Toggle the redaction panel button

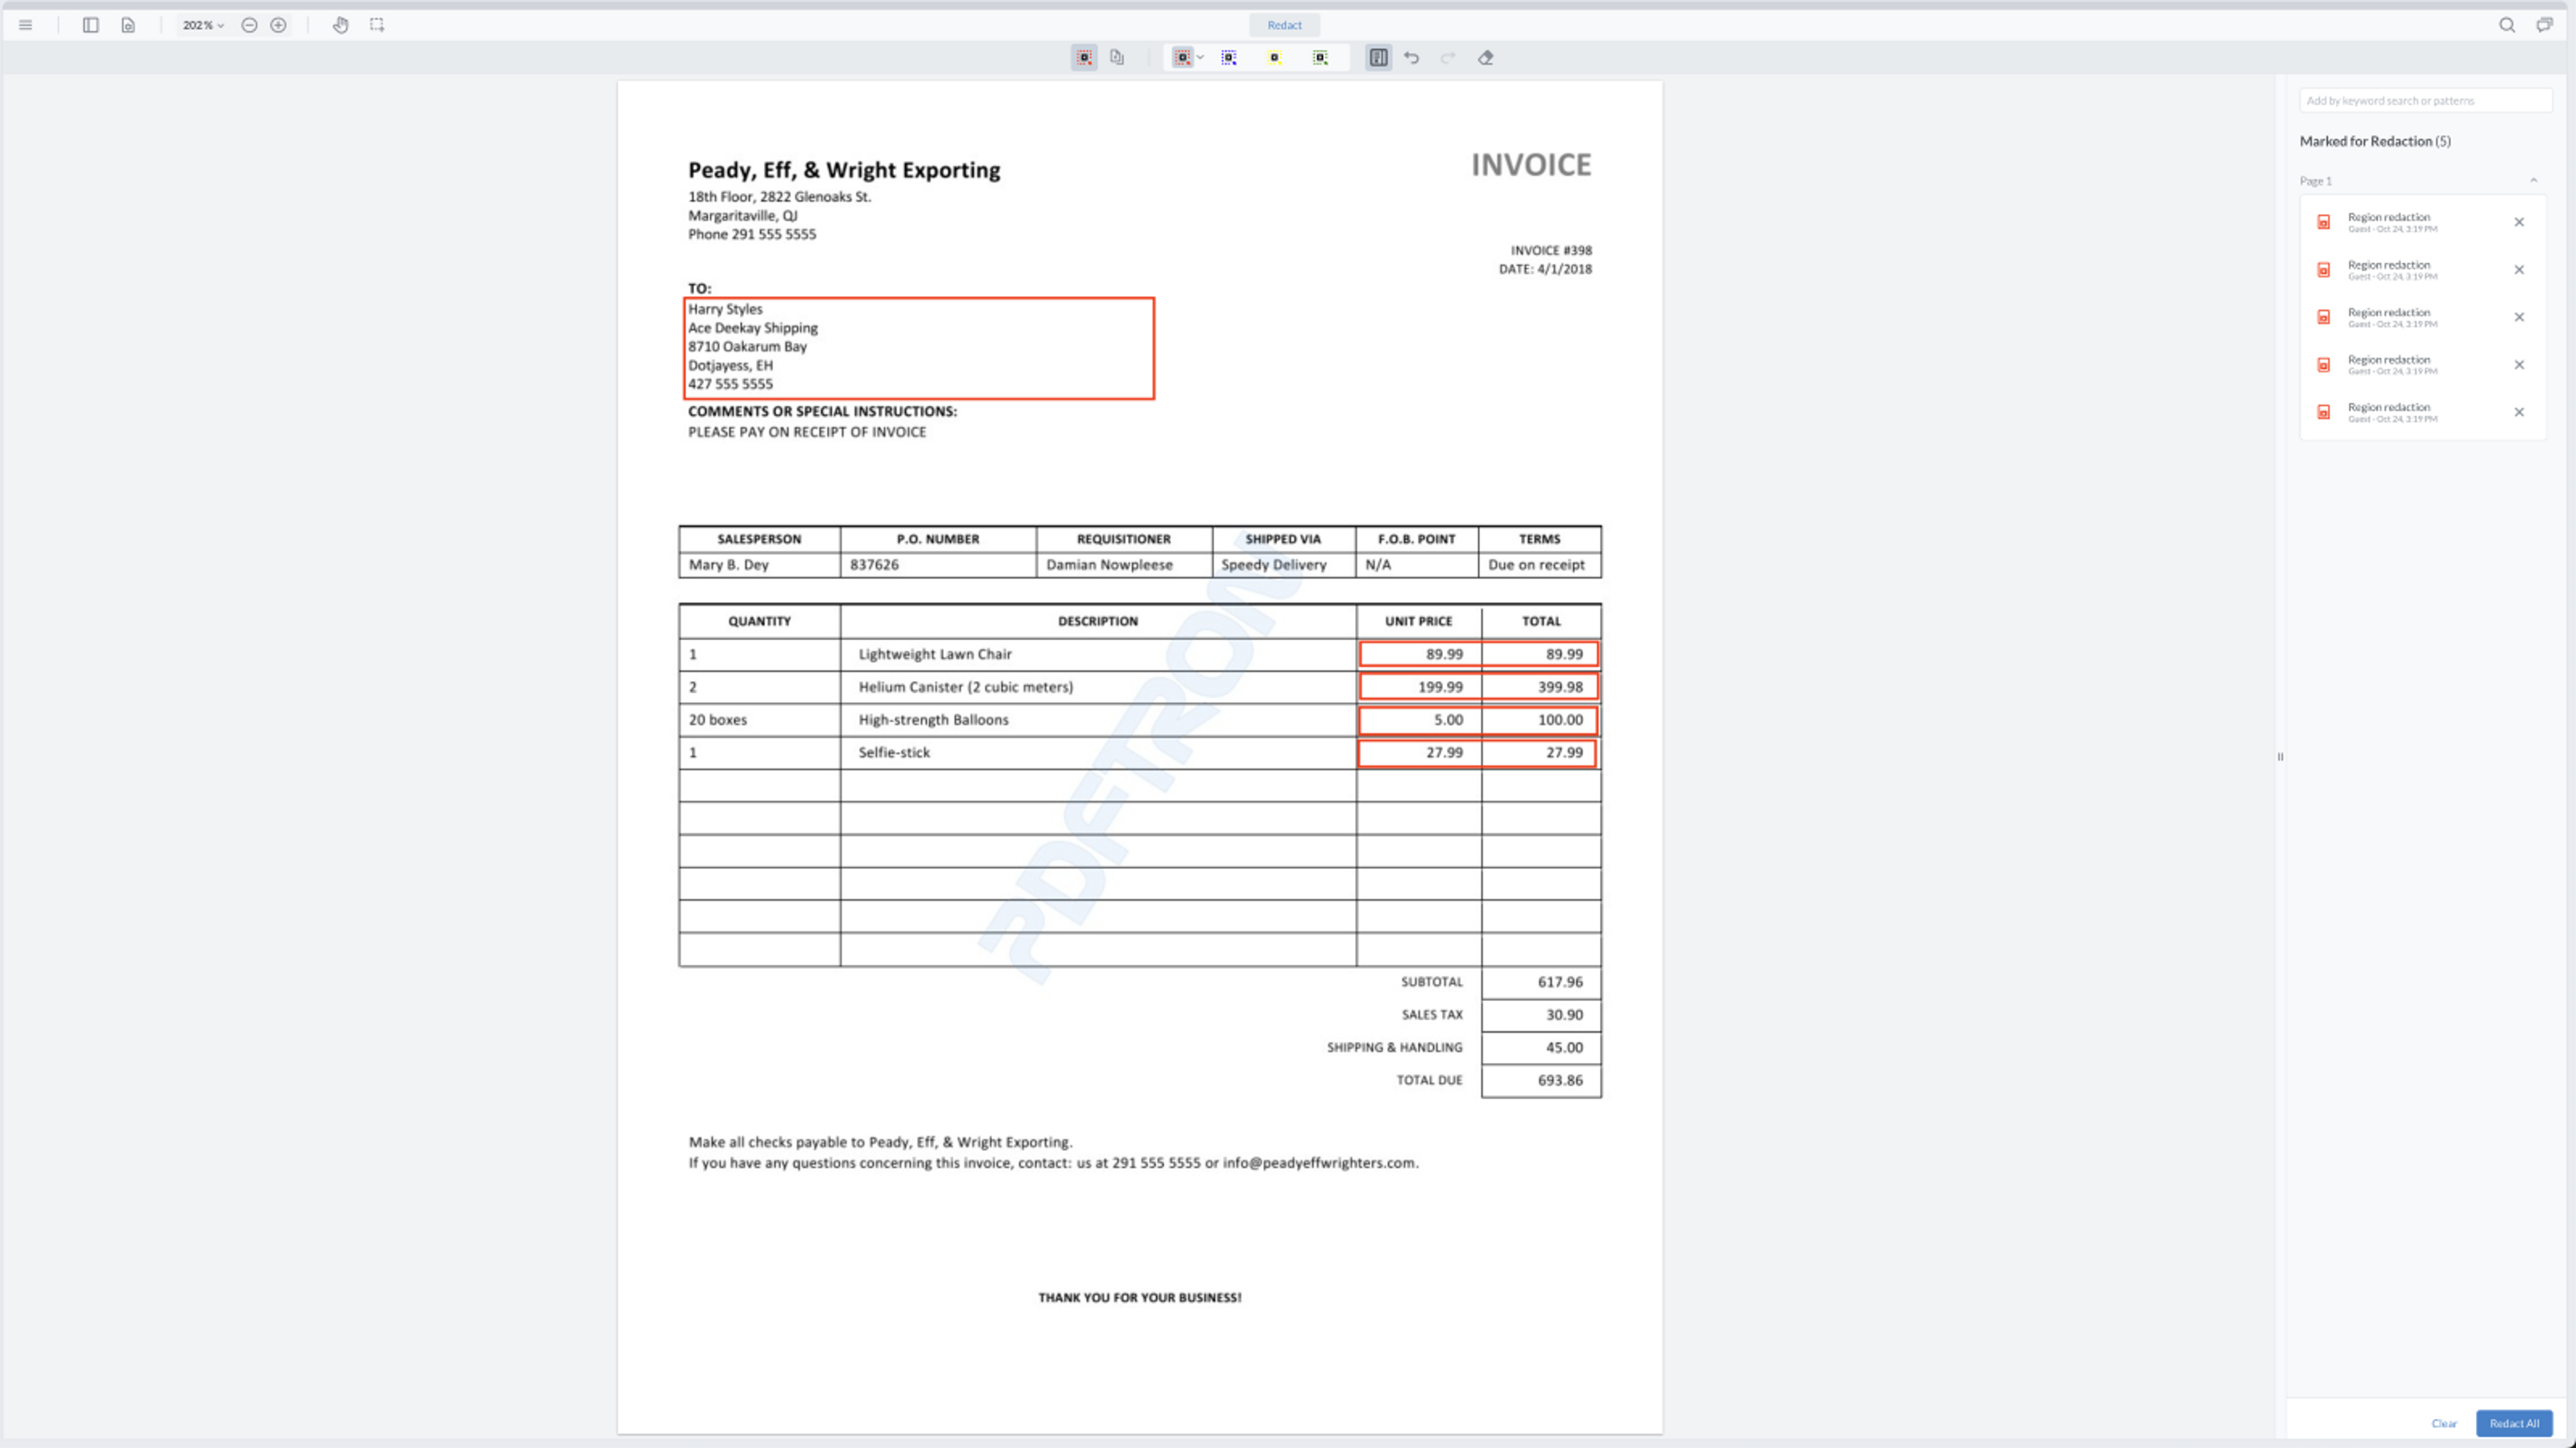click(1378, 58)
